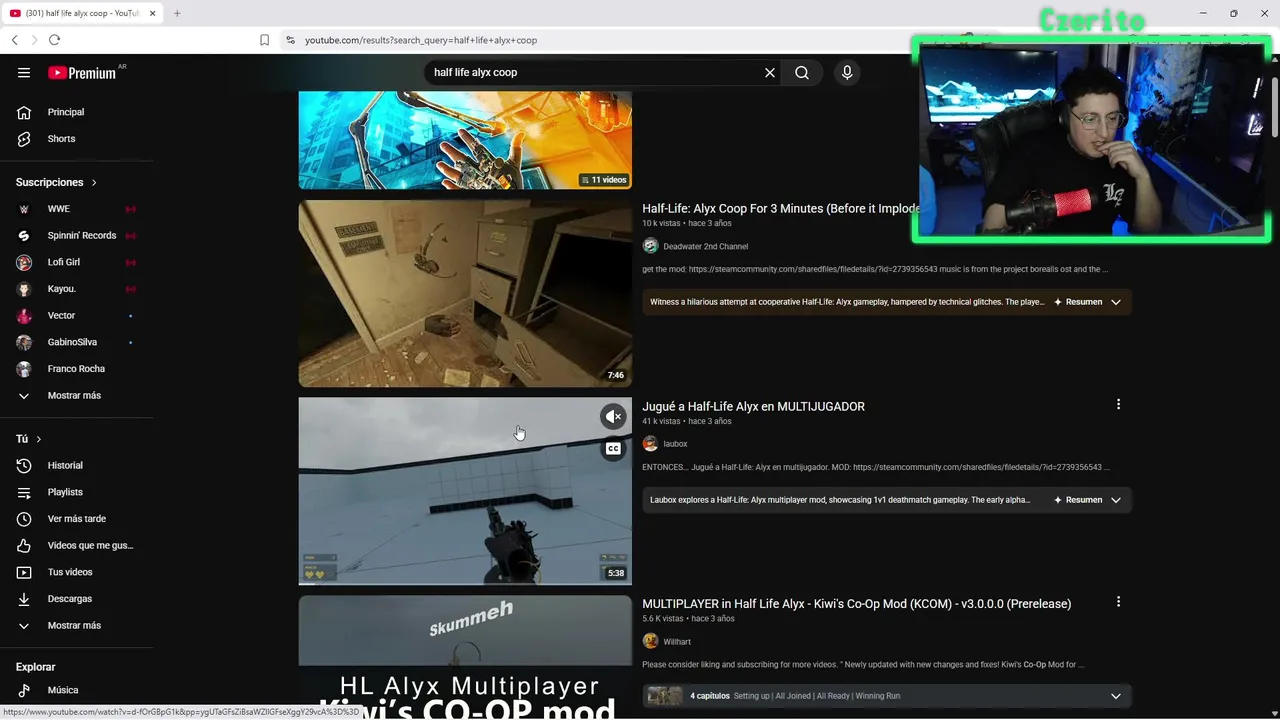Screen dimensions: 1280x720
Task: Open the Half-Life: Alyx Coop For 3 Minutes title
Action: click(781, 208)
